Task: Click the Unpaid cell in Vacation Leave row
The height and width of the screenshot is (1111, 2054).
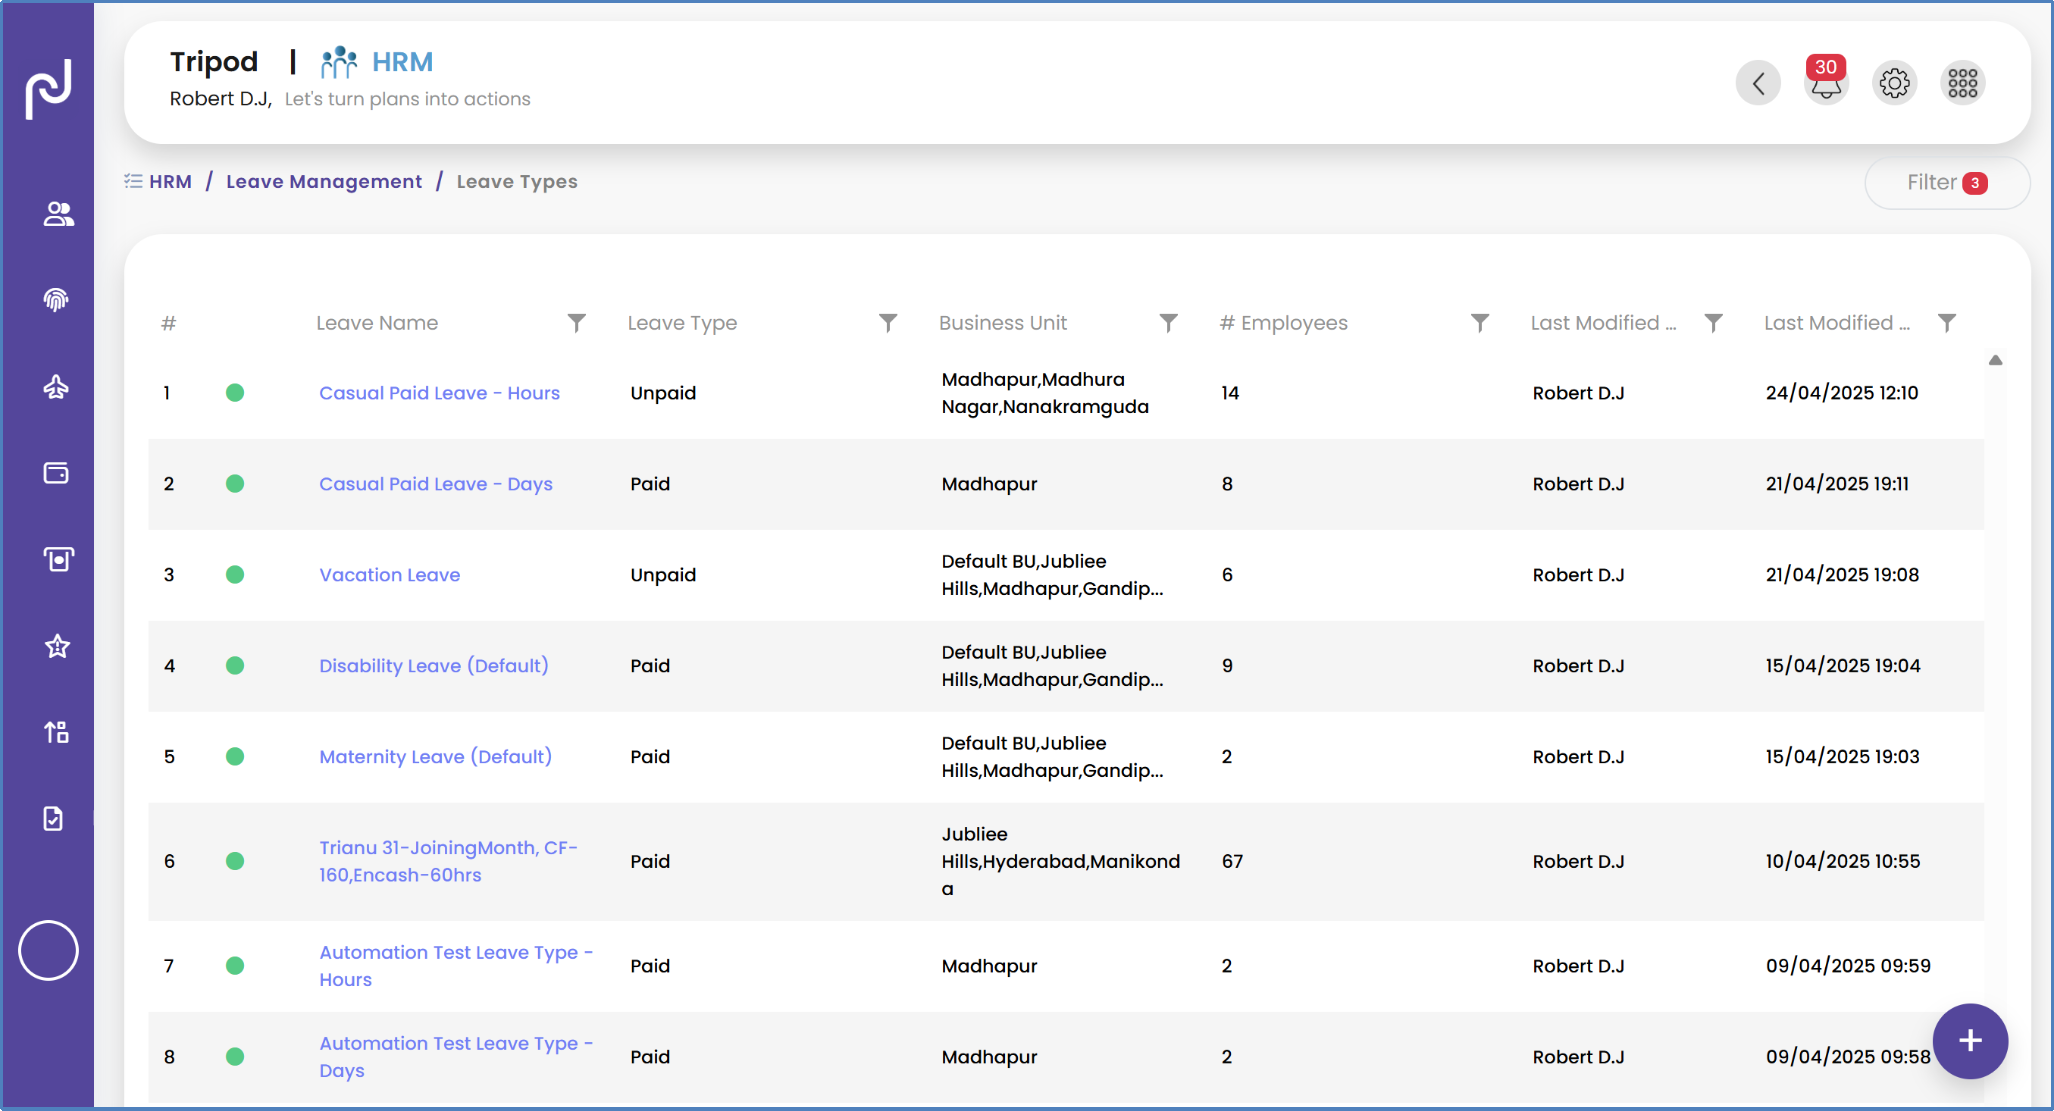Action: coord(663,575)
